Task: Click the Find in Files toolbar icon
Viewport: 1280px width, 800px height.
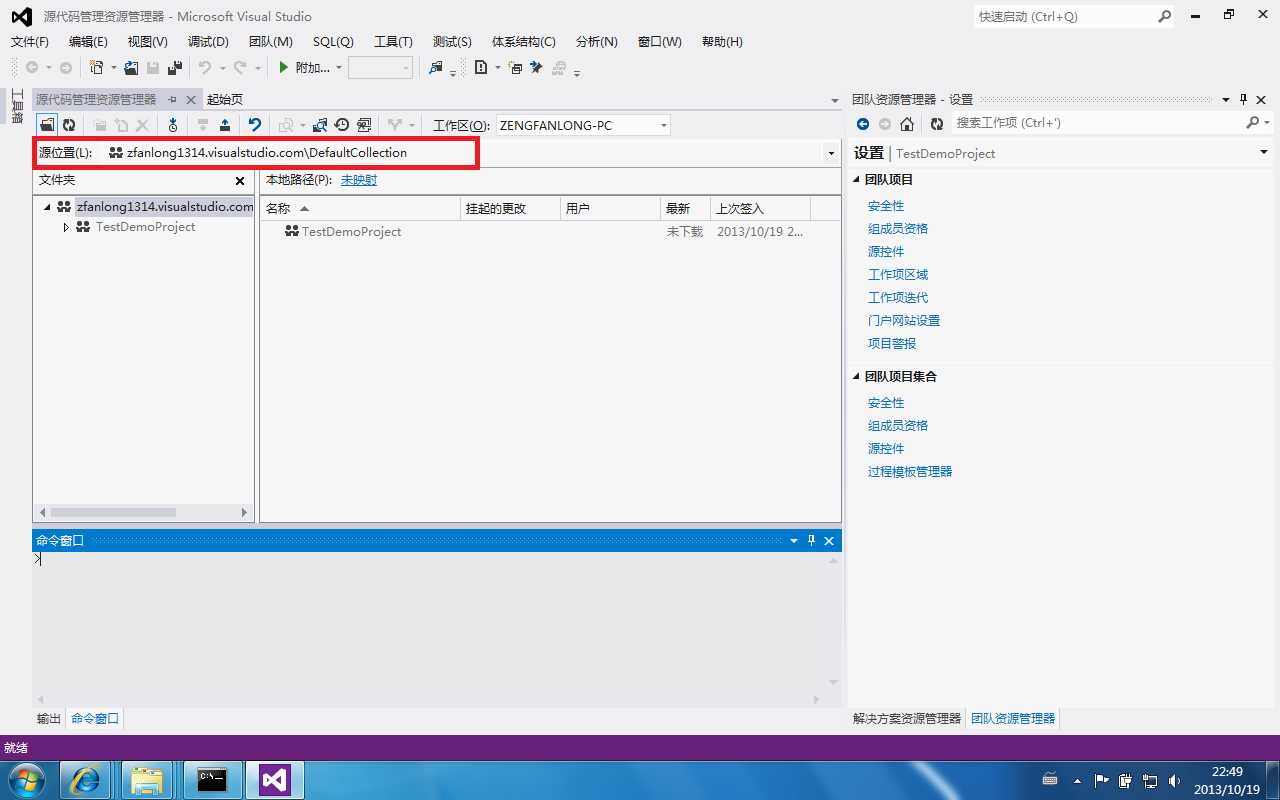Action: [x=435, y=68]
